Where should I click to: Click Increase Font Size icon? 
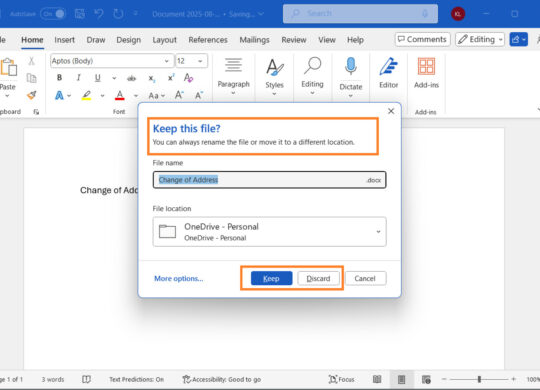click(x=179, y=95)
